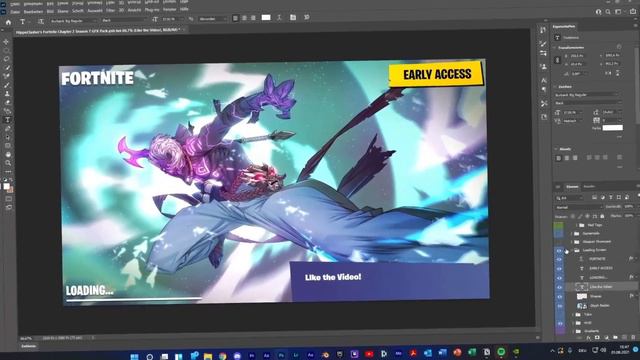Open the anti-aliasing dropdown in options bar
This screenshot has width=640, height=360.
[212, 19]
